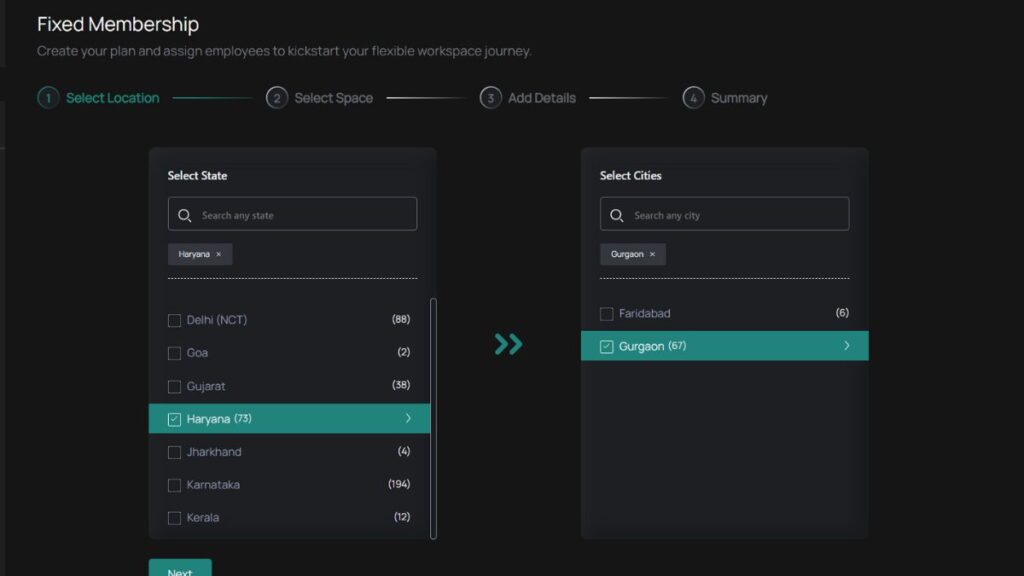This screenshot has height=576, width=1024.
Task: Focus the Search any city field
Action: click(x=725, y=214)
